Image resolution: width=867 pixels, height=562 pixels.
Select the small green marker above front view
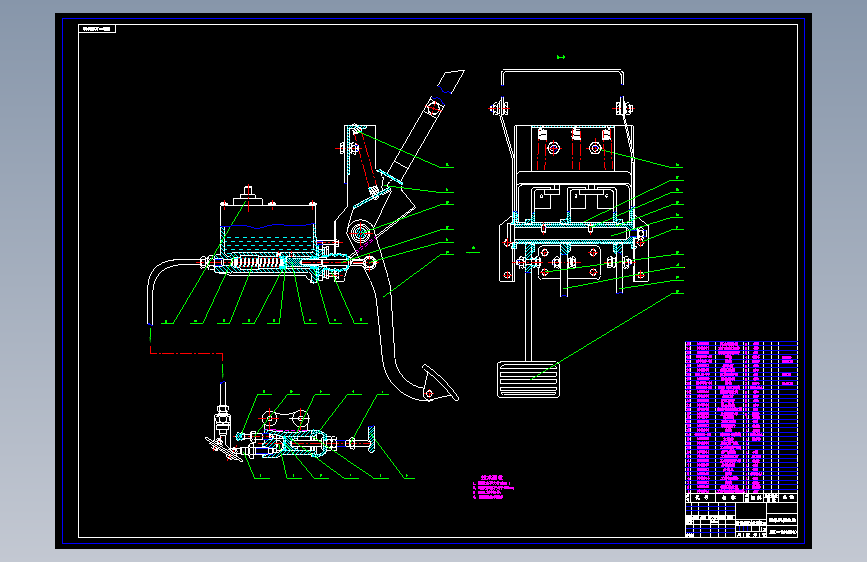click(561, 57)
